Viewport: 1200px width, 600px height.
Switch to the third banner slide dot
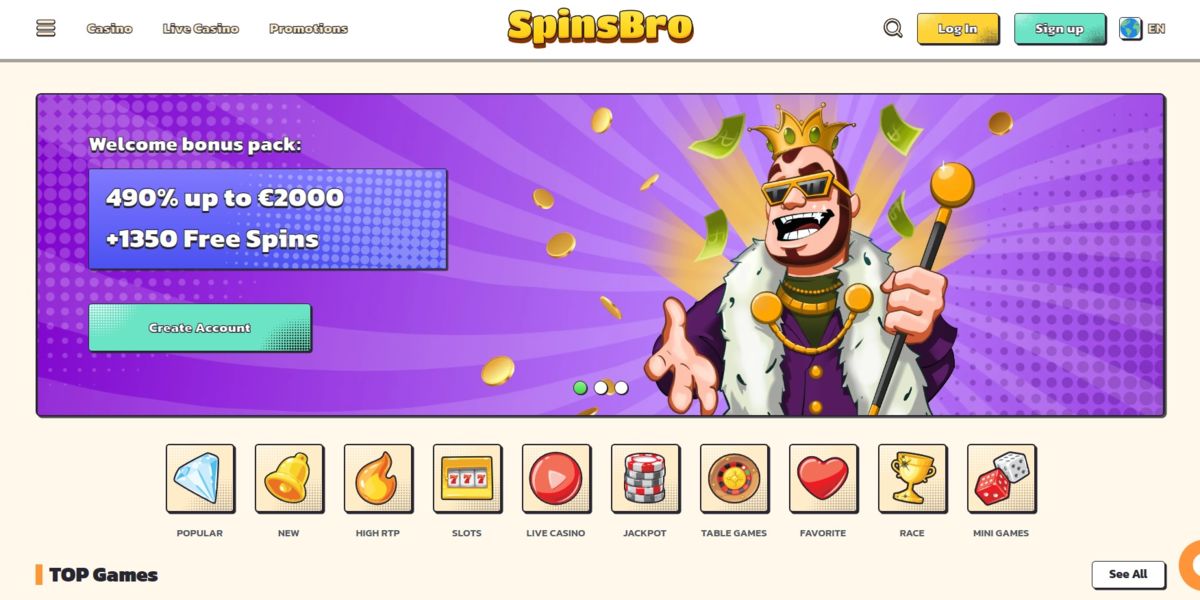tap(621, 388)
